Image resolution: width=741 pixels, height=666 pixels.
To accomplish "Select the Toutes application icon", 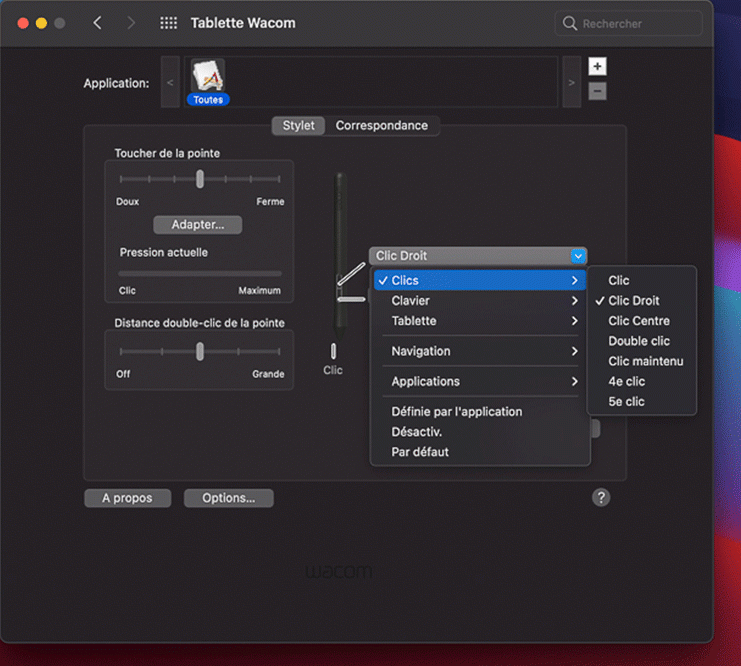I will click(208, 82).
